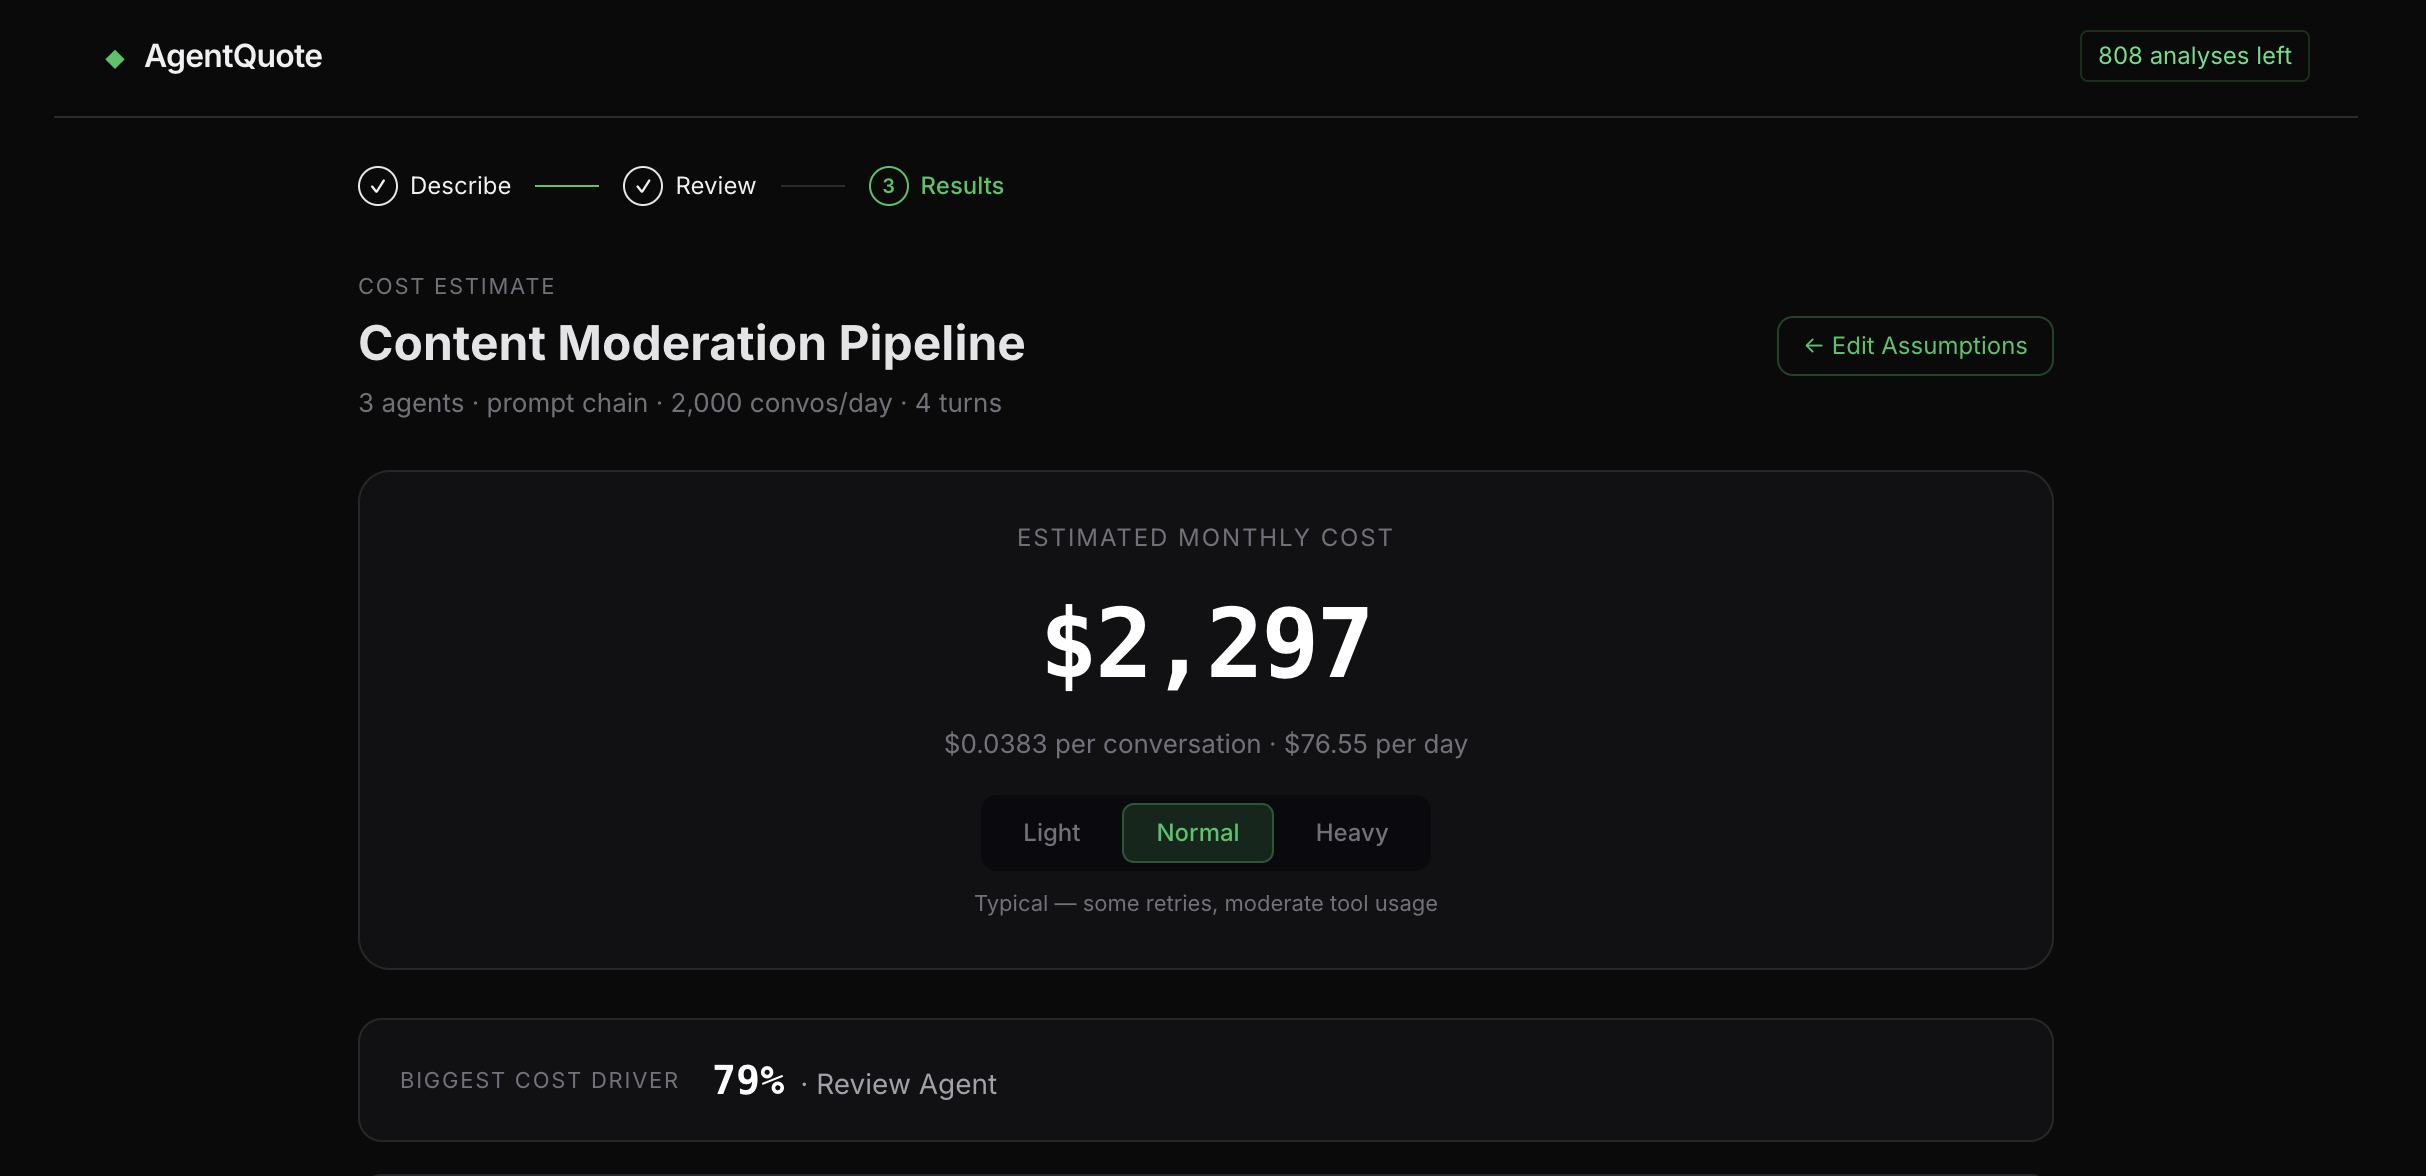Image resolution: width=2426 pixels, height=1176 pixels.
Task: Click the circled 3 Results step badge
Action: 888,185
